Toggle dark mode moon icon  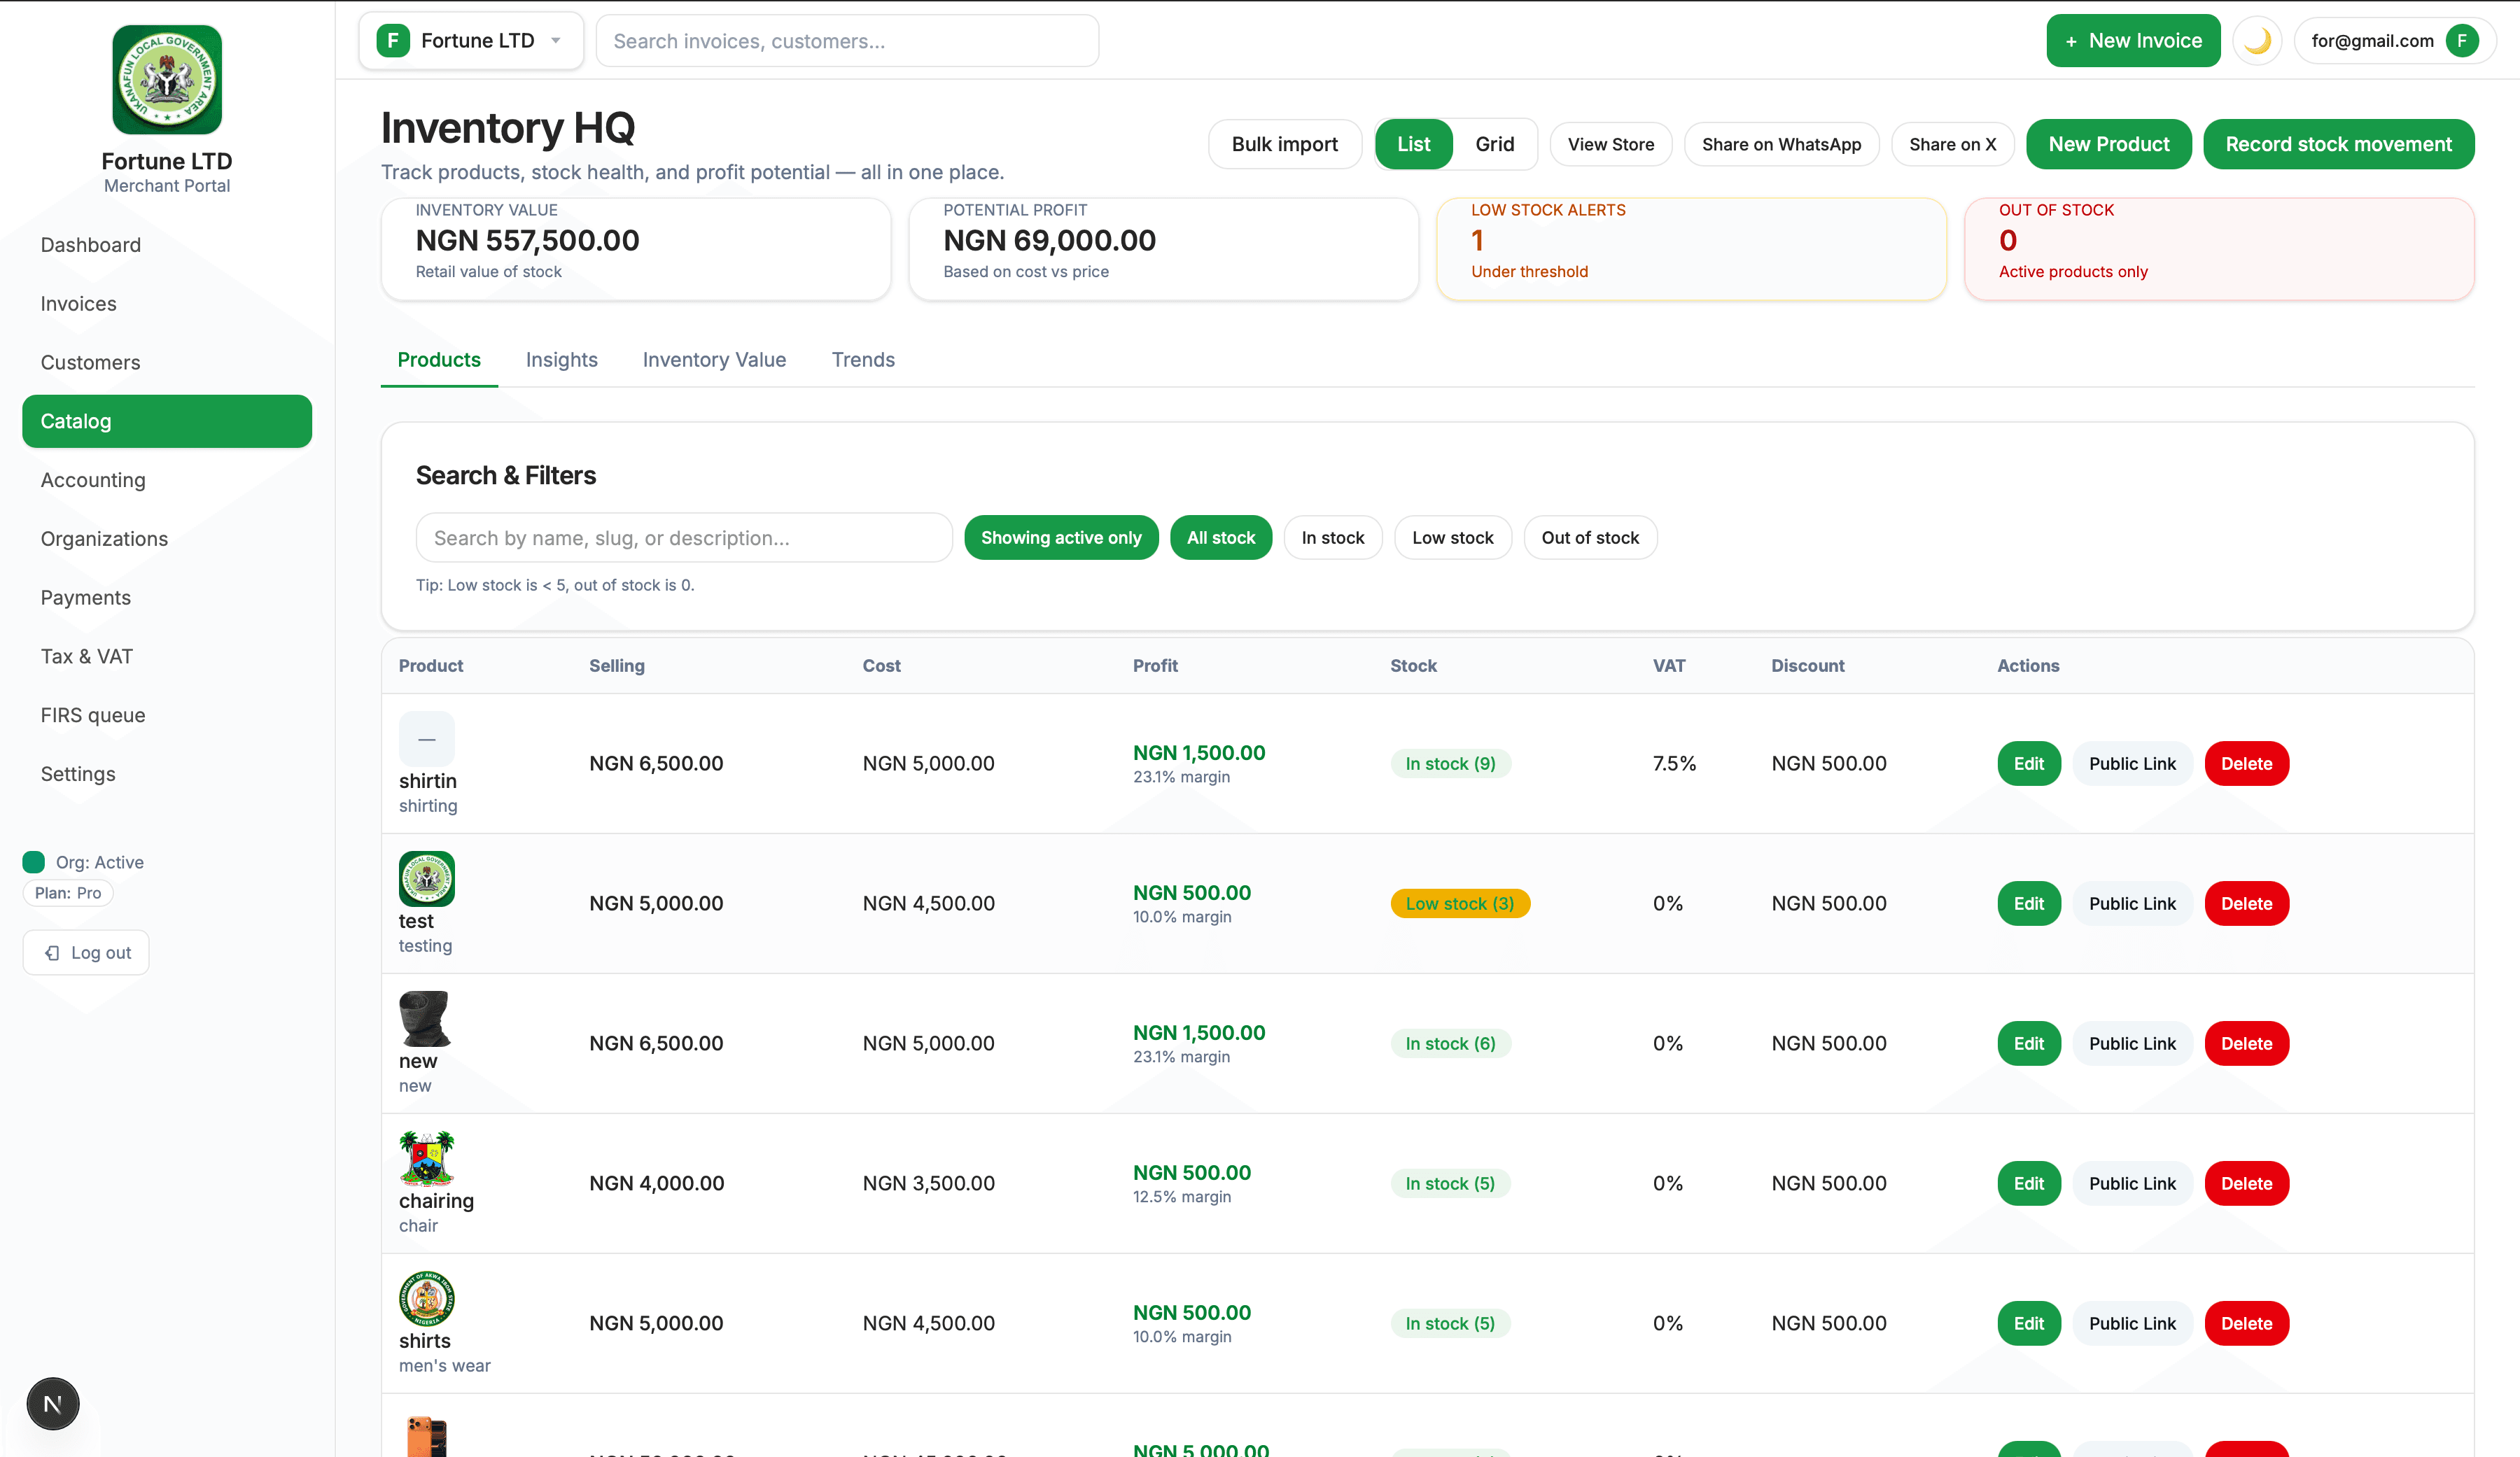coord(2256,41)
